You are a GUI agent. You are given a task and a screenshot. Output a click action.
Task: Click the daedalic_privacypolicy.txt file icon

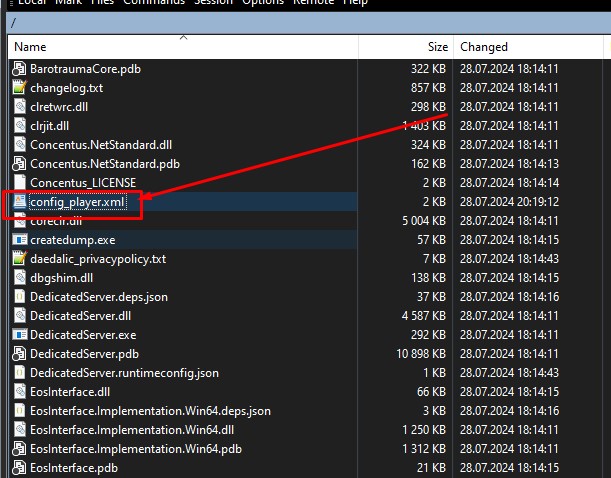pyautogui.click(x=19, y=259)
